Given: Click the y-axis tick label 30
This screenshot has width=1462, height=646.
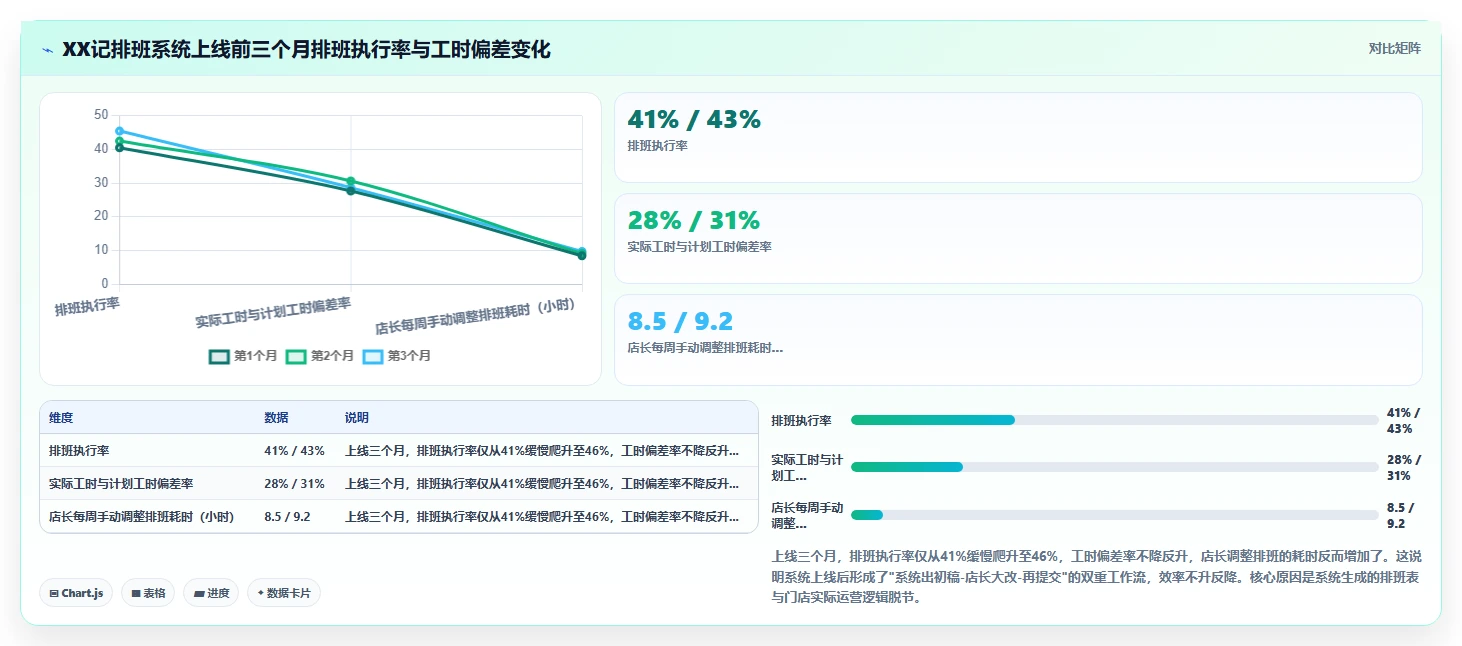Looking at the screenshot, I should pyautogui.click(x=101, y=182).
